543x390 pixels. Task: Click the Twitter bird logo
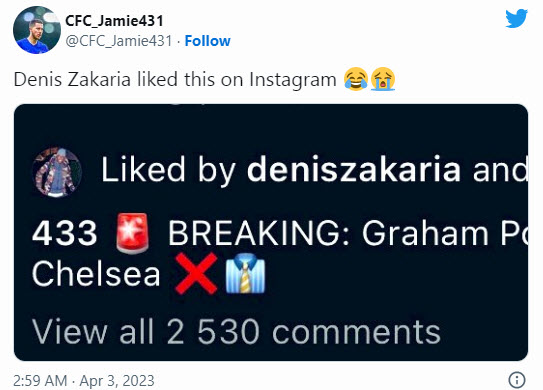[516, 18]
